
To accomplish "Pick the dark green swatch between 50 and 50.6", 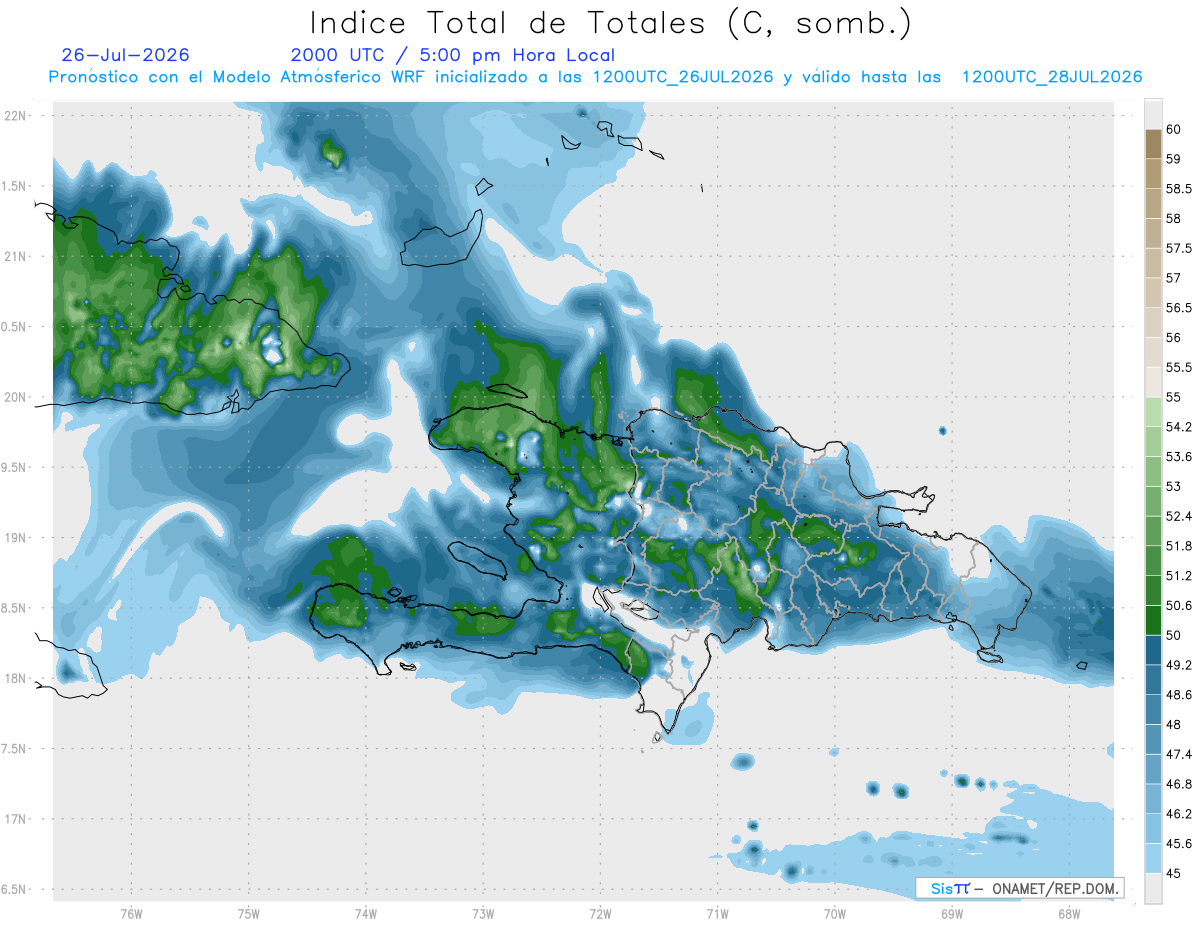I will [x=1153, y=620].
